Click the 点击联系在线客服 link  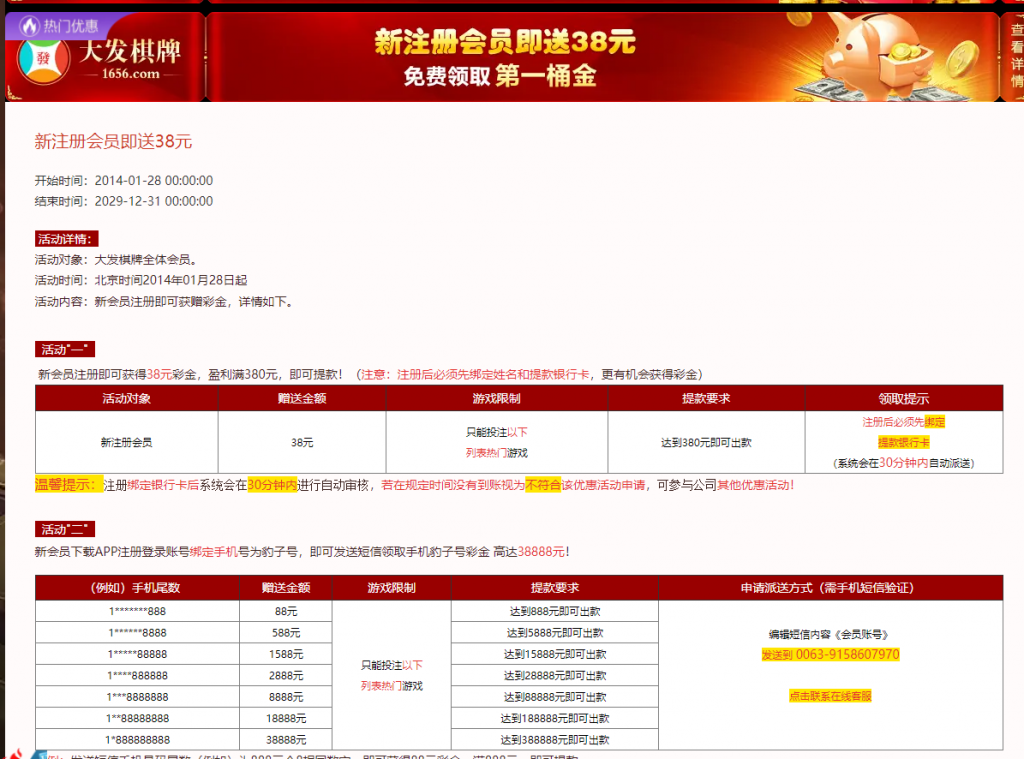click(830, 696)
